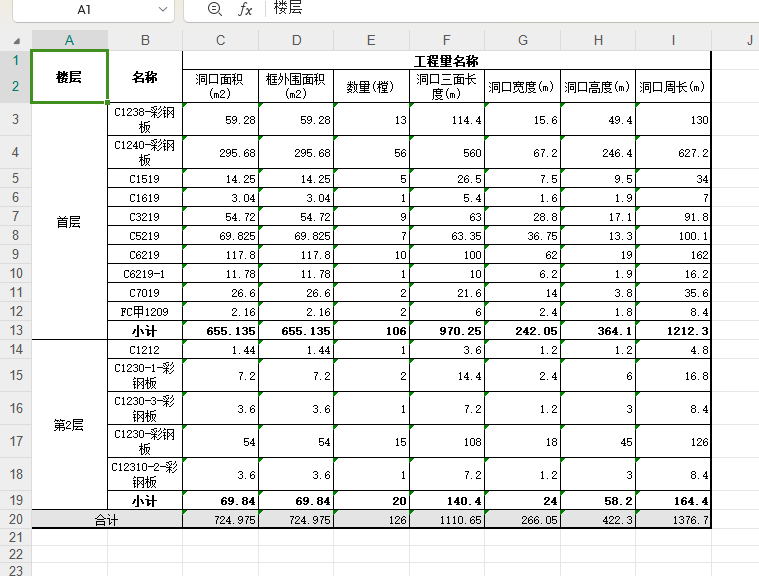Click the 洞口宽度(m) header cell
The height and width of the screenshot is (576, 759).
pyautogui.click(x=522, y=86)
